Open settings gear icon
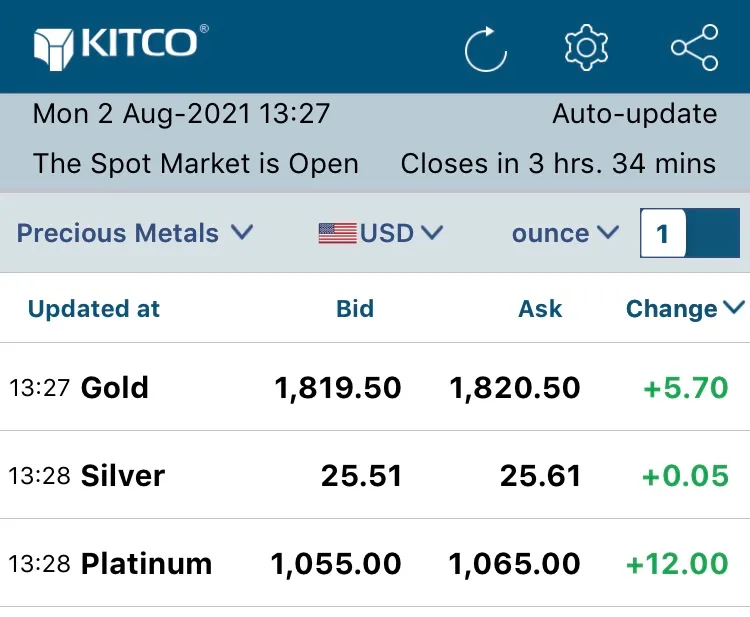This screenshot has width=750, height=617. click(586, 48)
